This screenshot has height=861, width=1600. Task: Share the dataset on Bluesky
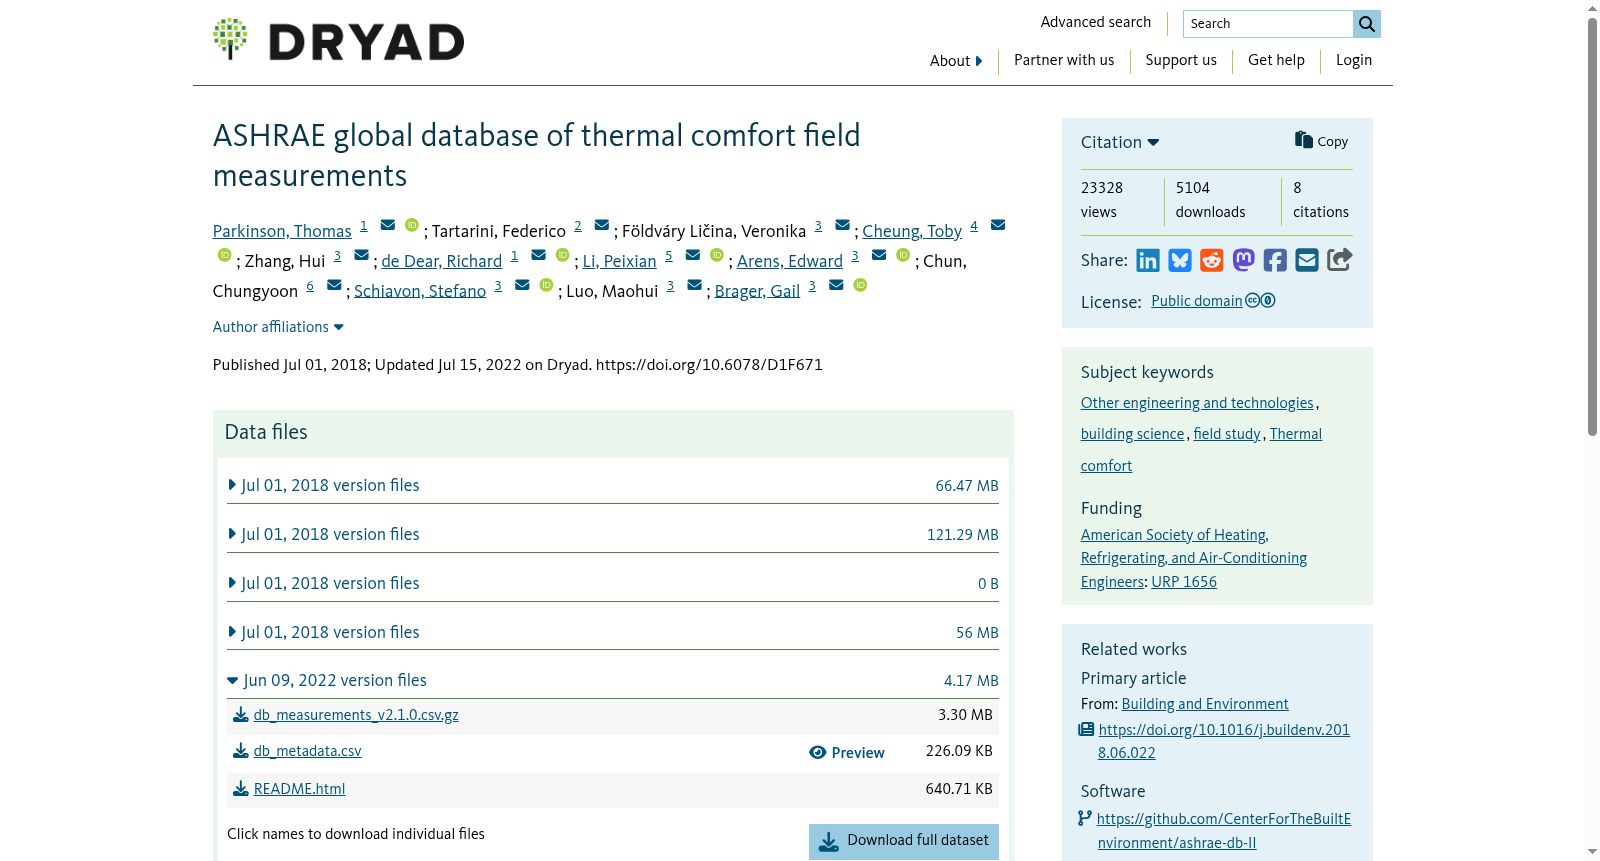(1180, 261)
